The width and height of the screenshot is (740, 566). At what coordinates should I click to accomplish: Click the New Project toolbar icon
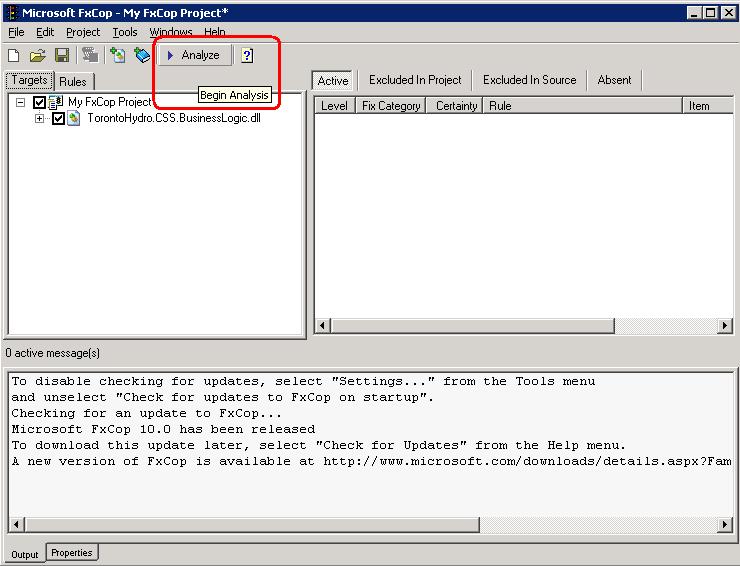14,56
